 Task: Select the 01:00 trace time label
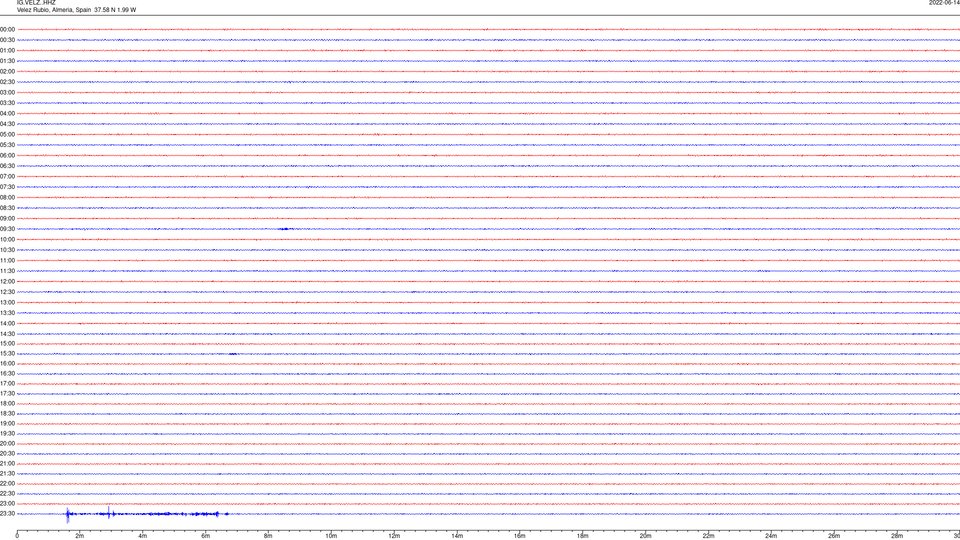pos(7,50)
